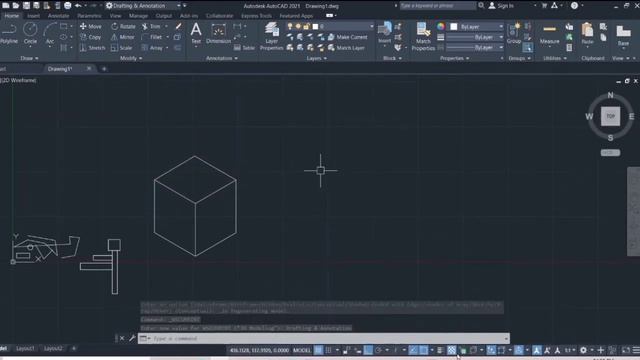This screenshot has height=360, width=640.
Task: Add a new layout with plus button
Action: 74,349
